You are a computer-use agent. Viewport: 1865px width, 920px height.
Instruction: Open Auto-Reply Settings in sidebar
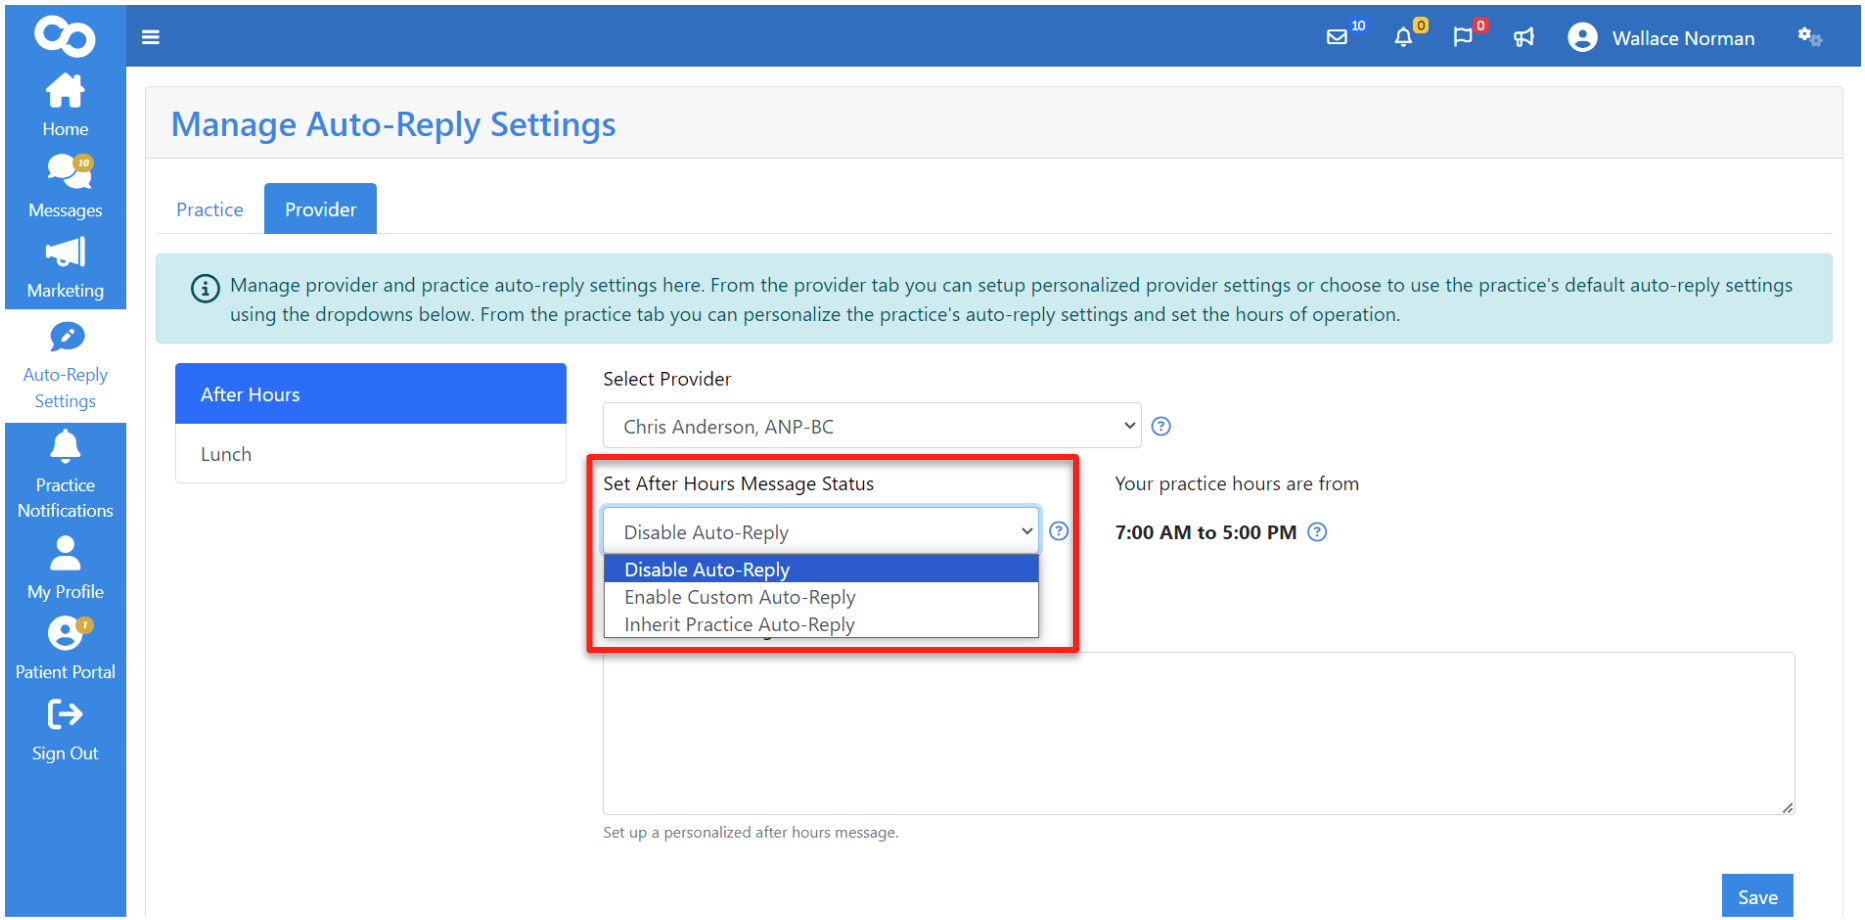pyautogui.click(x=65, y=366)
